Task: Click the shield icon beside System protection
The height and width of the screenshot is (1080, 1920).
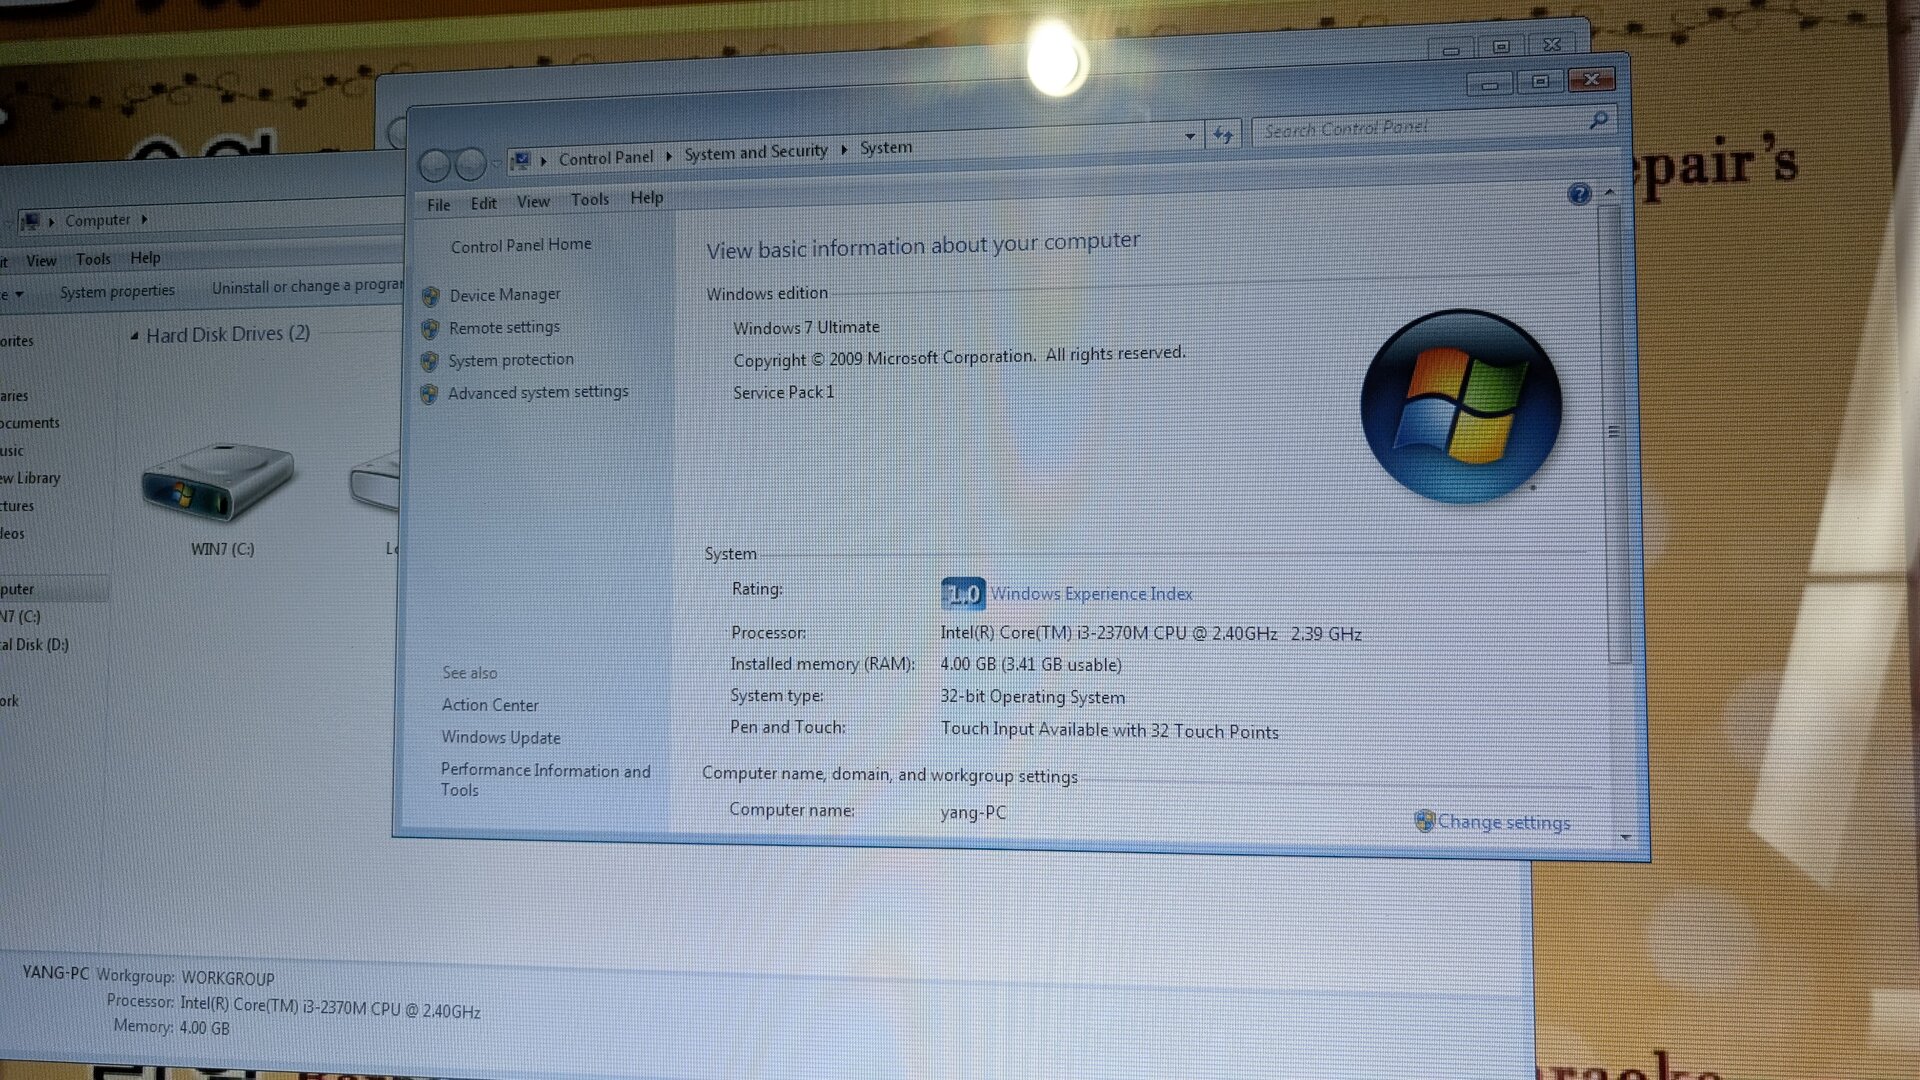Action: coord(430,361)
